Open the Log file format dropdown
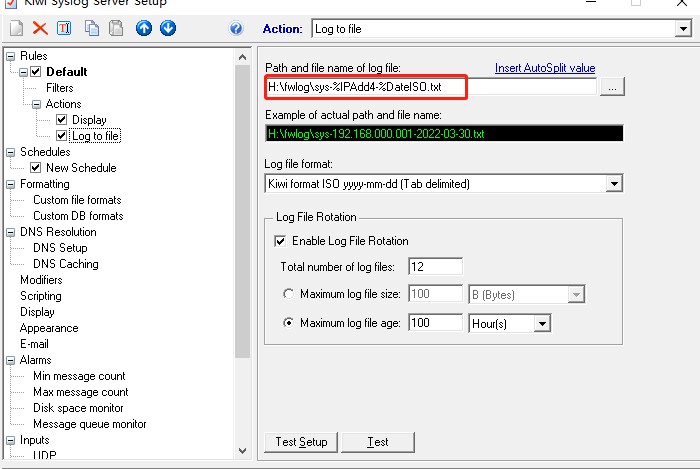The image size is (700, 469). tap(614, 184)
